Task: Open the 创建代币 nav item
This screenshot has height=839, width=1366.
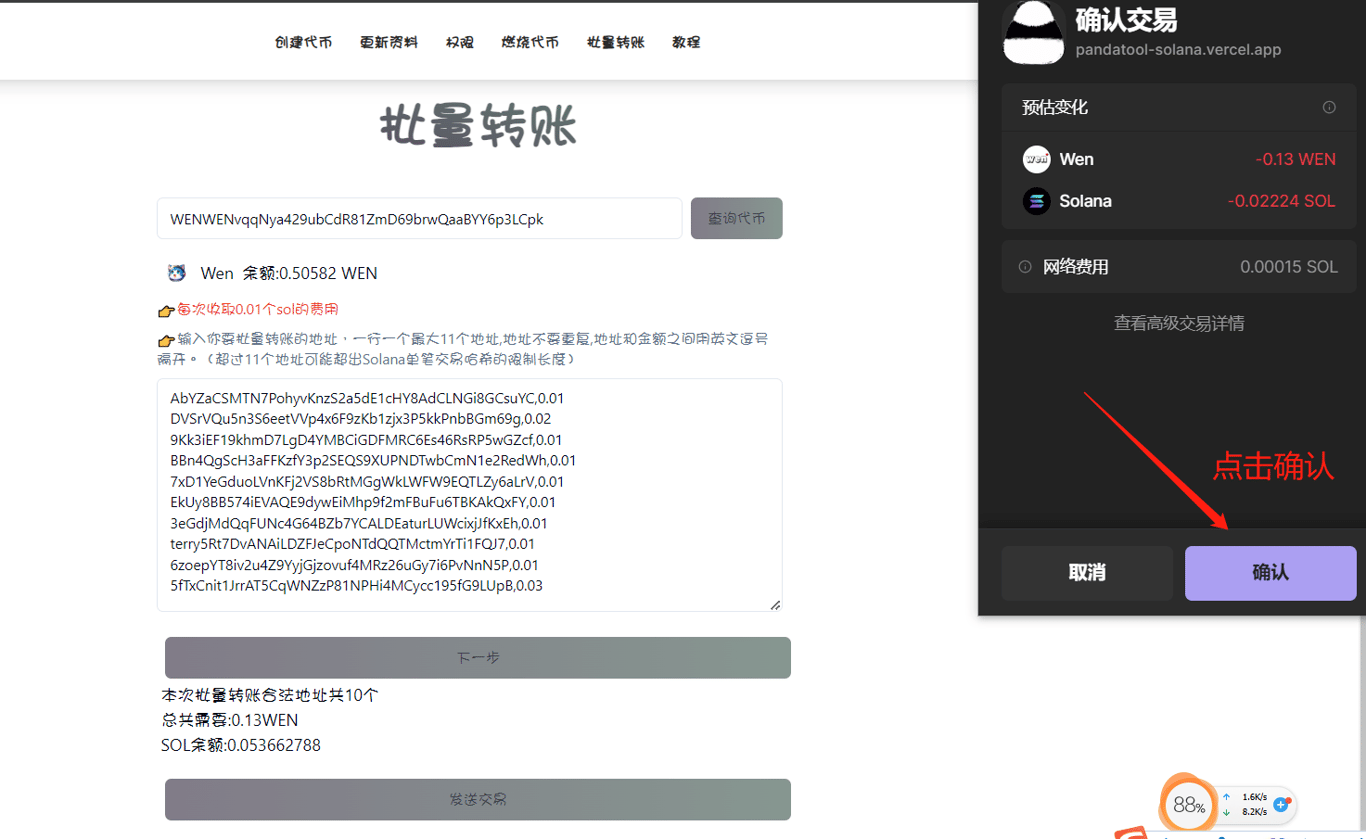Action: click(304, 42)
